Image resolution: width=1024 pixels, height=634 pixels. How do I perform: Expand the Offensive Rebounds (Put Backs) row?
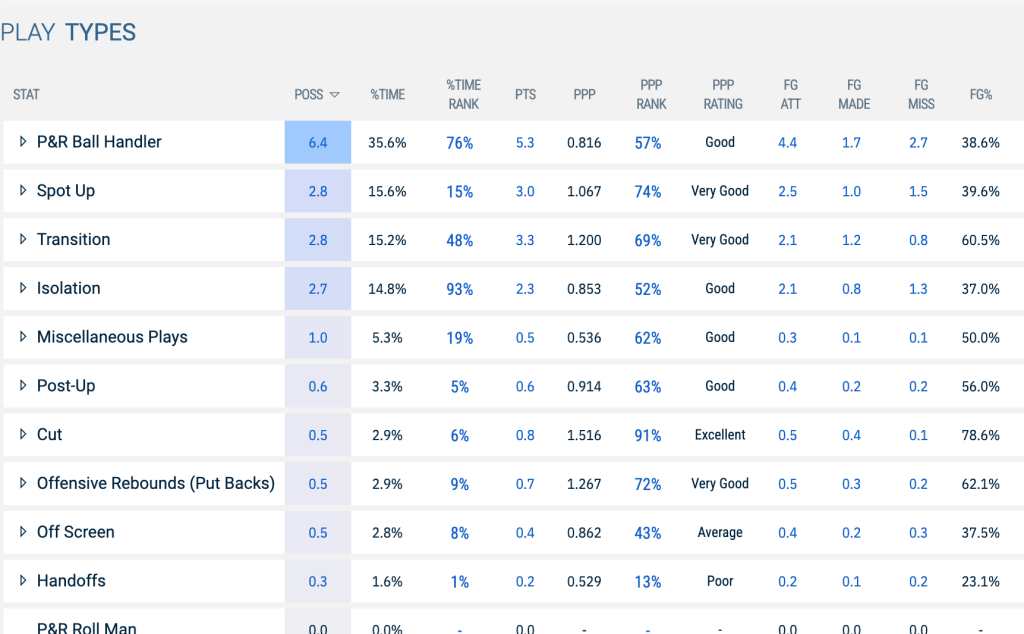click(x=23, y=483)
